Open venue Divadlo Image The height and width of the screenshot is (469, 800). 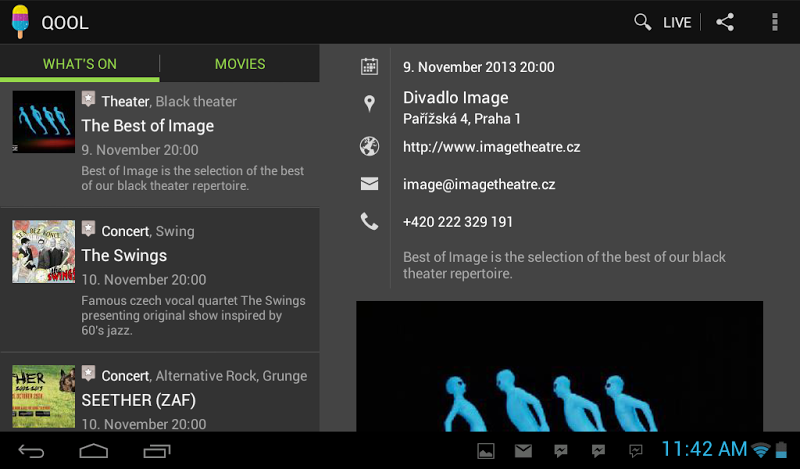point(456,97)
